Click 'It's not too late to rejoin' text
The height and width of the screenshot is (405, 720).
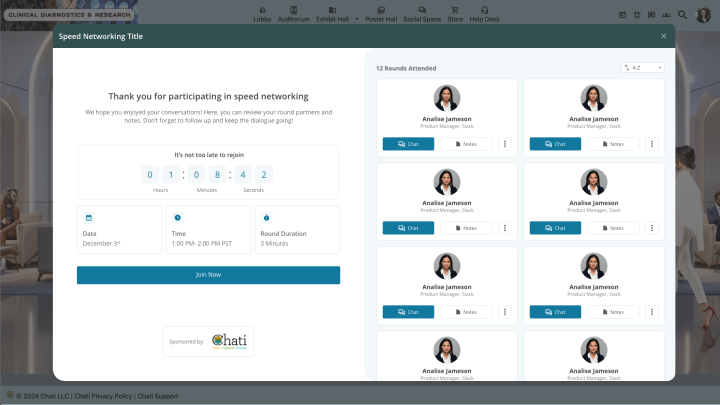tap(209, 155)
